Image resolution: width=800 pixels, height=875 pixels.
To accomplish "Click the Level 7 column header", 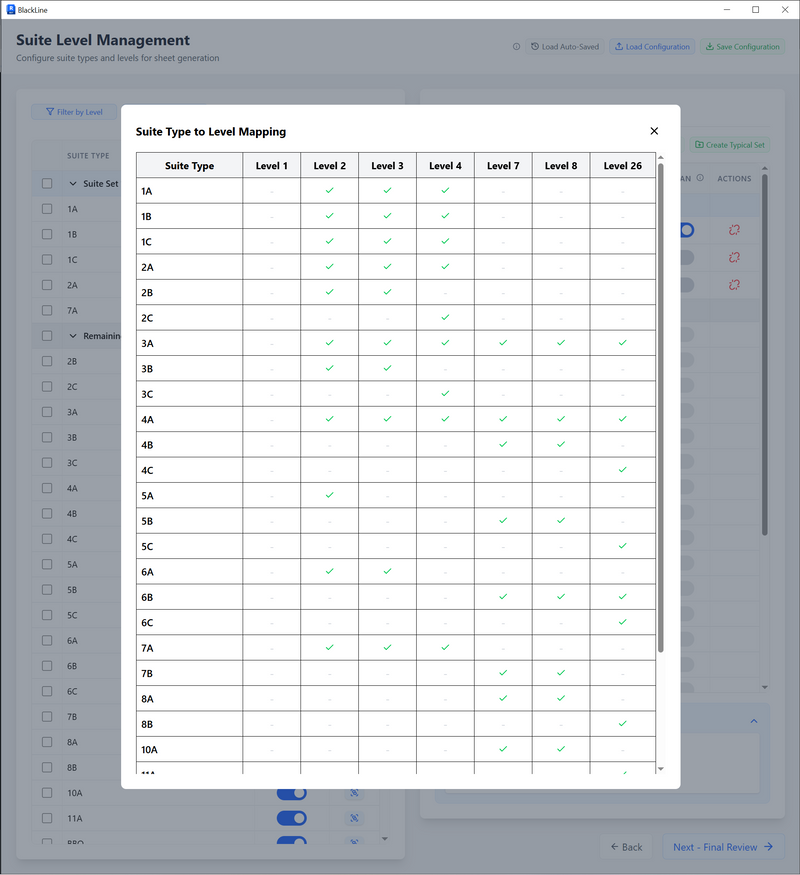I will click(x=503, y=166).
